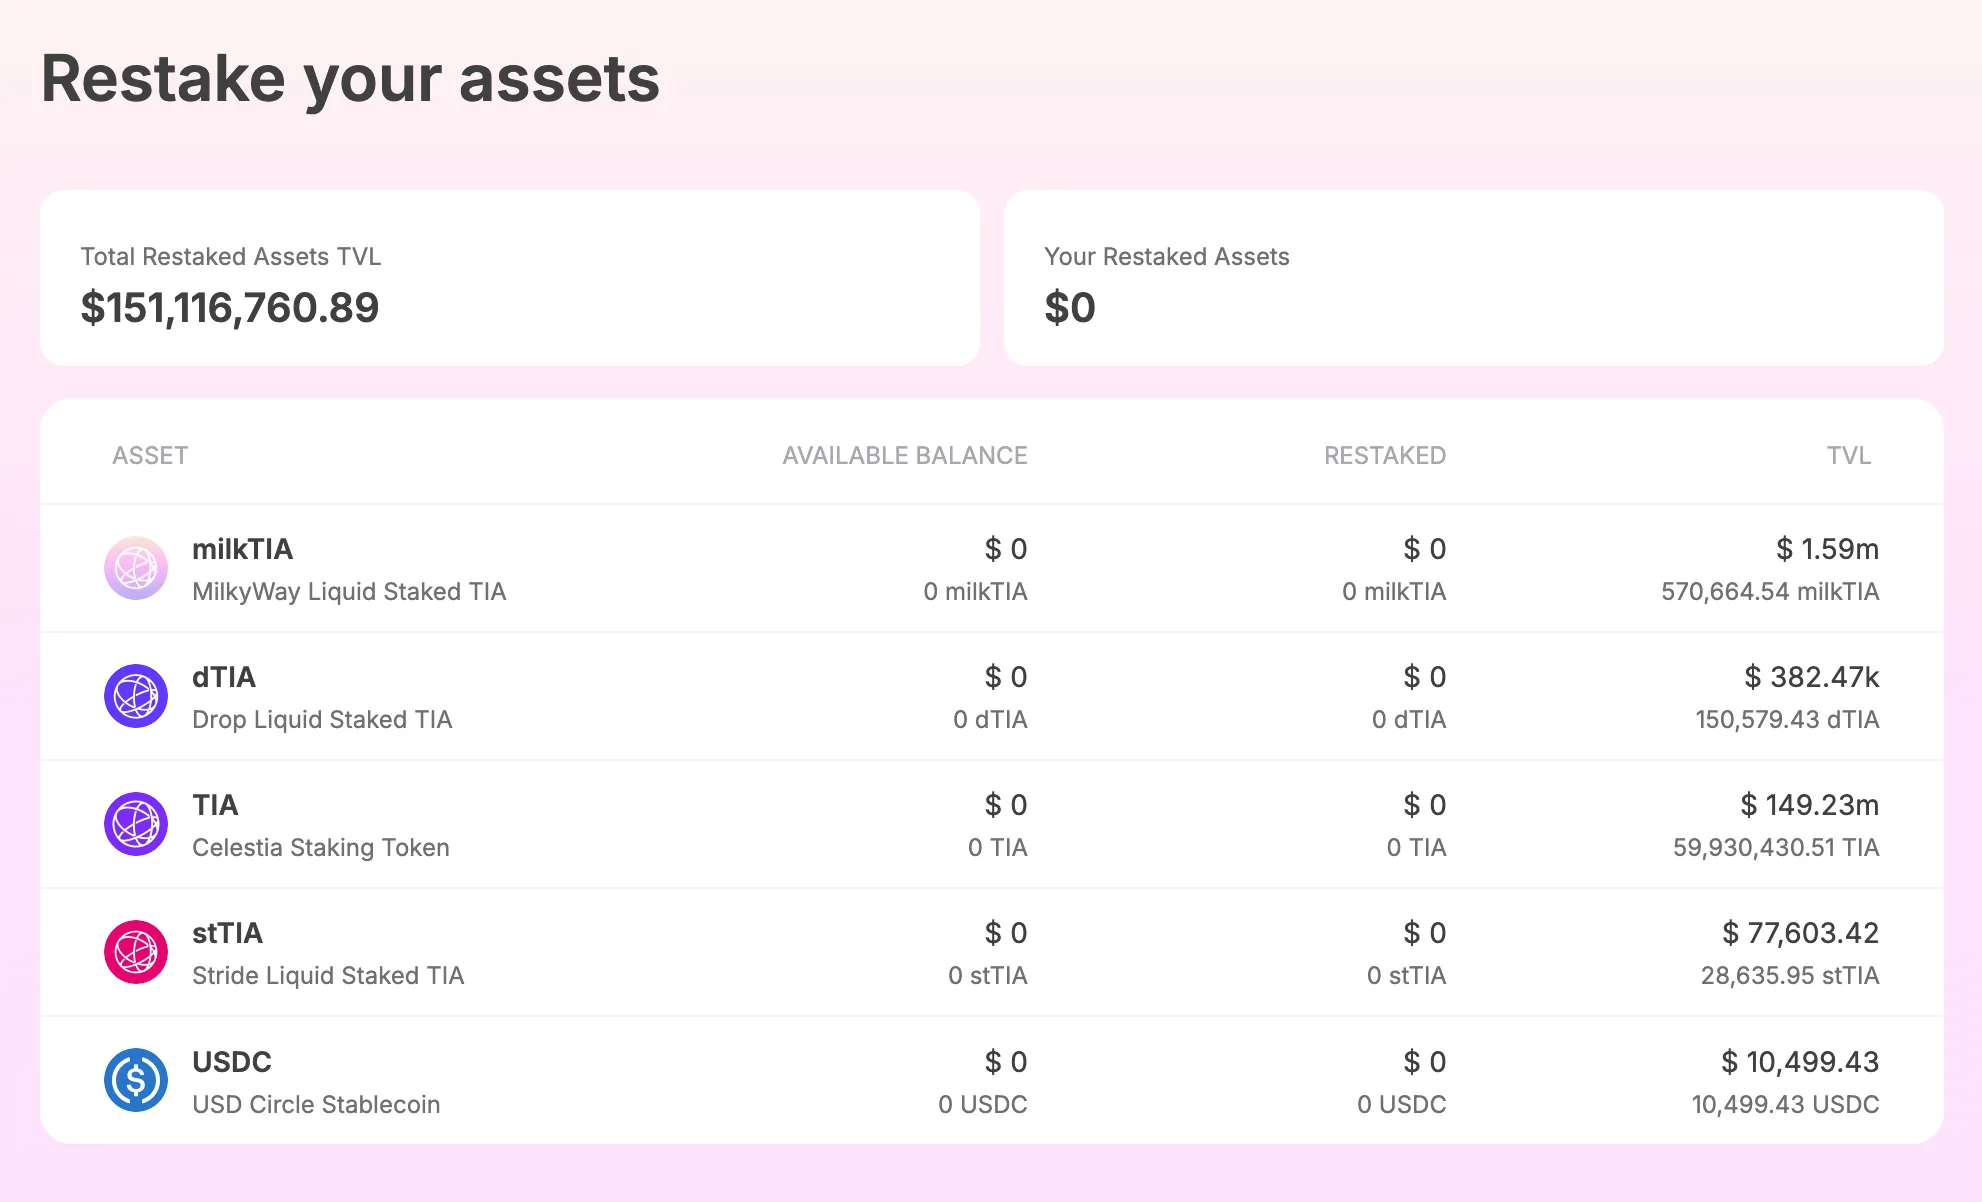The height and width of the screenshot is (1202, 1982).
Task: Select the milkTIA asset name
Action: pyautogui.click(x=243, y=549)
